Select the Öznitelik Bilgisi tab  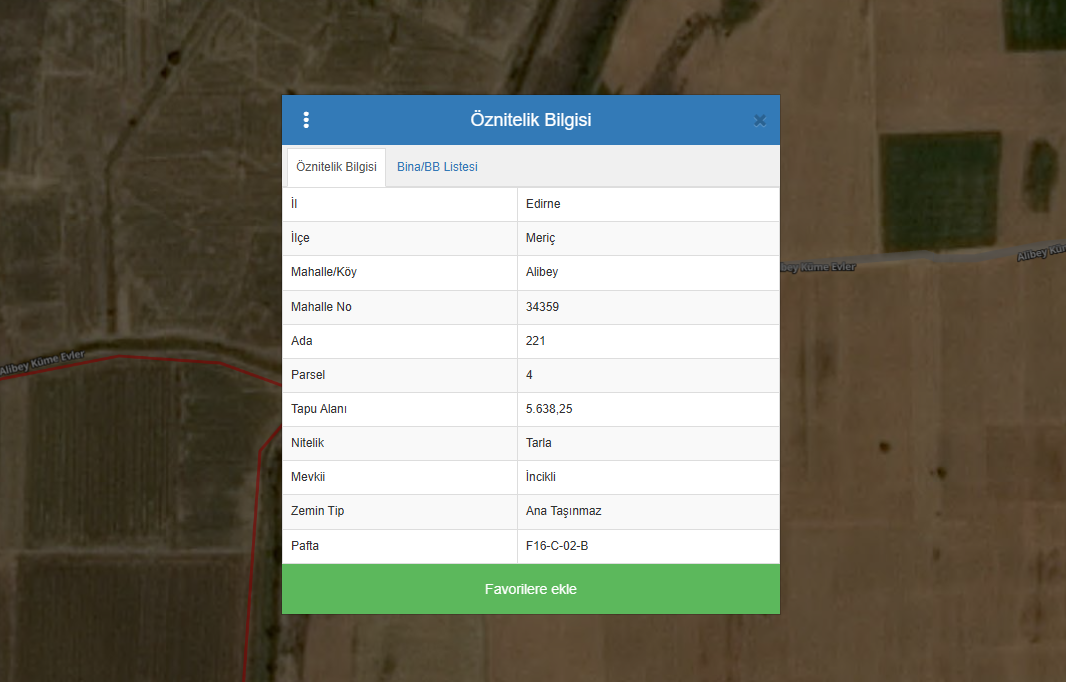(336, 167)
